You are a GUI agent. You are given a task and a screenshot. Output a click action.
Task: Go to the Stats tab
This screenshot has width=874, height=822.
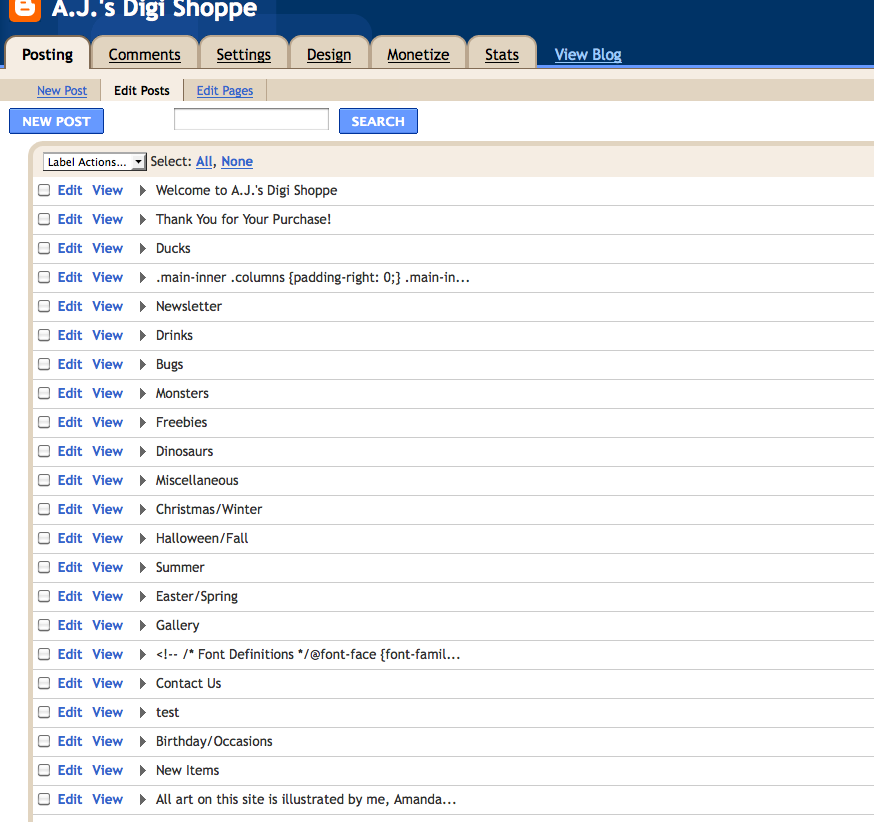(x=501, y=54)
